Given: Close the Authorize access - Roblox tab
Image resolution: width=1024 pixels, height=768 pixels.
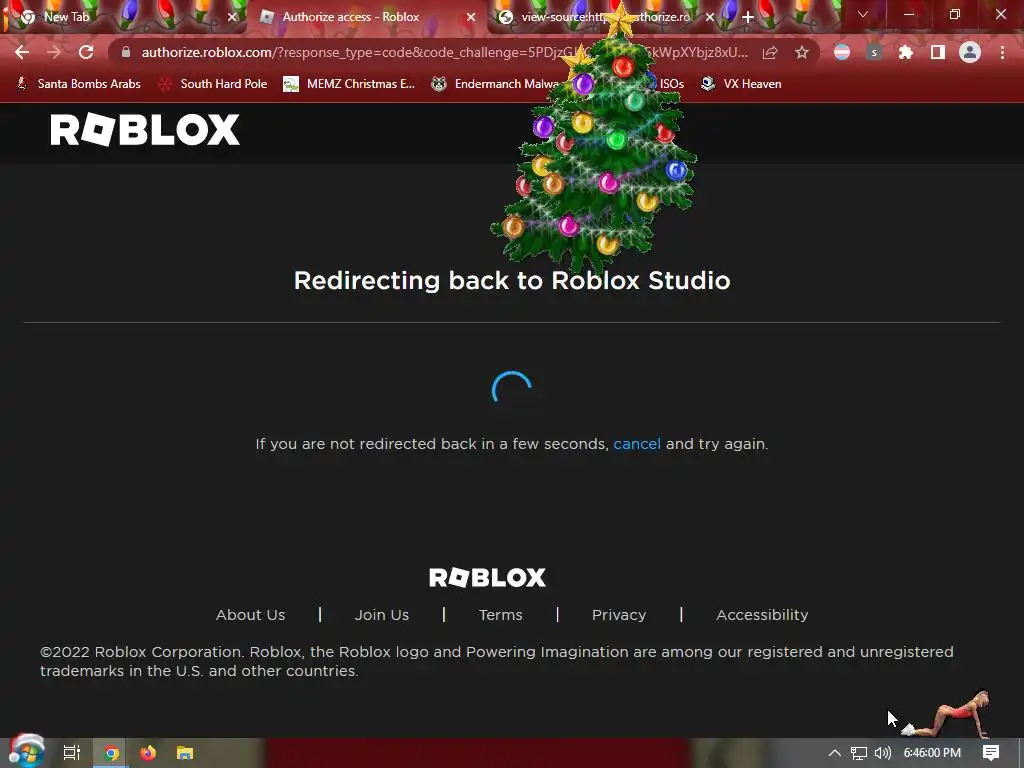Looking at the screenshot, I should [x=471, y=17].
